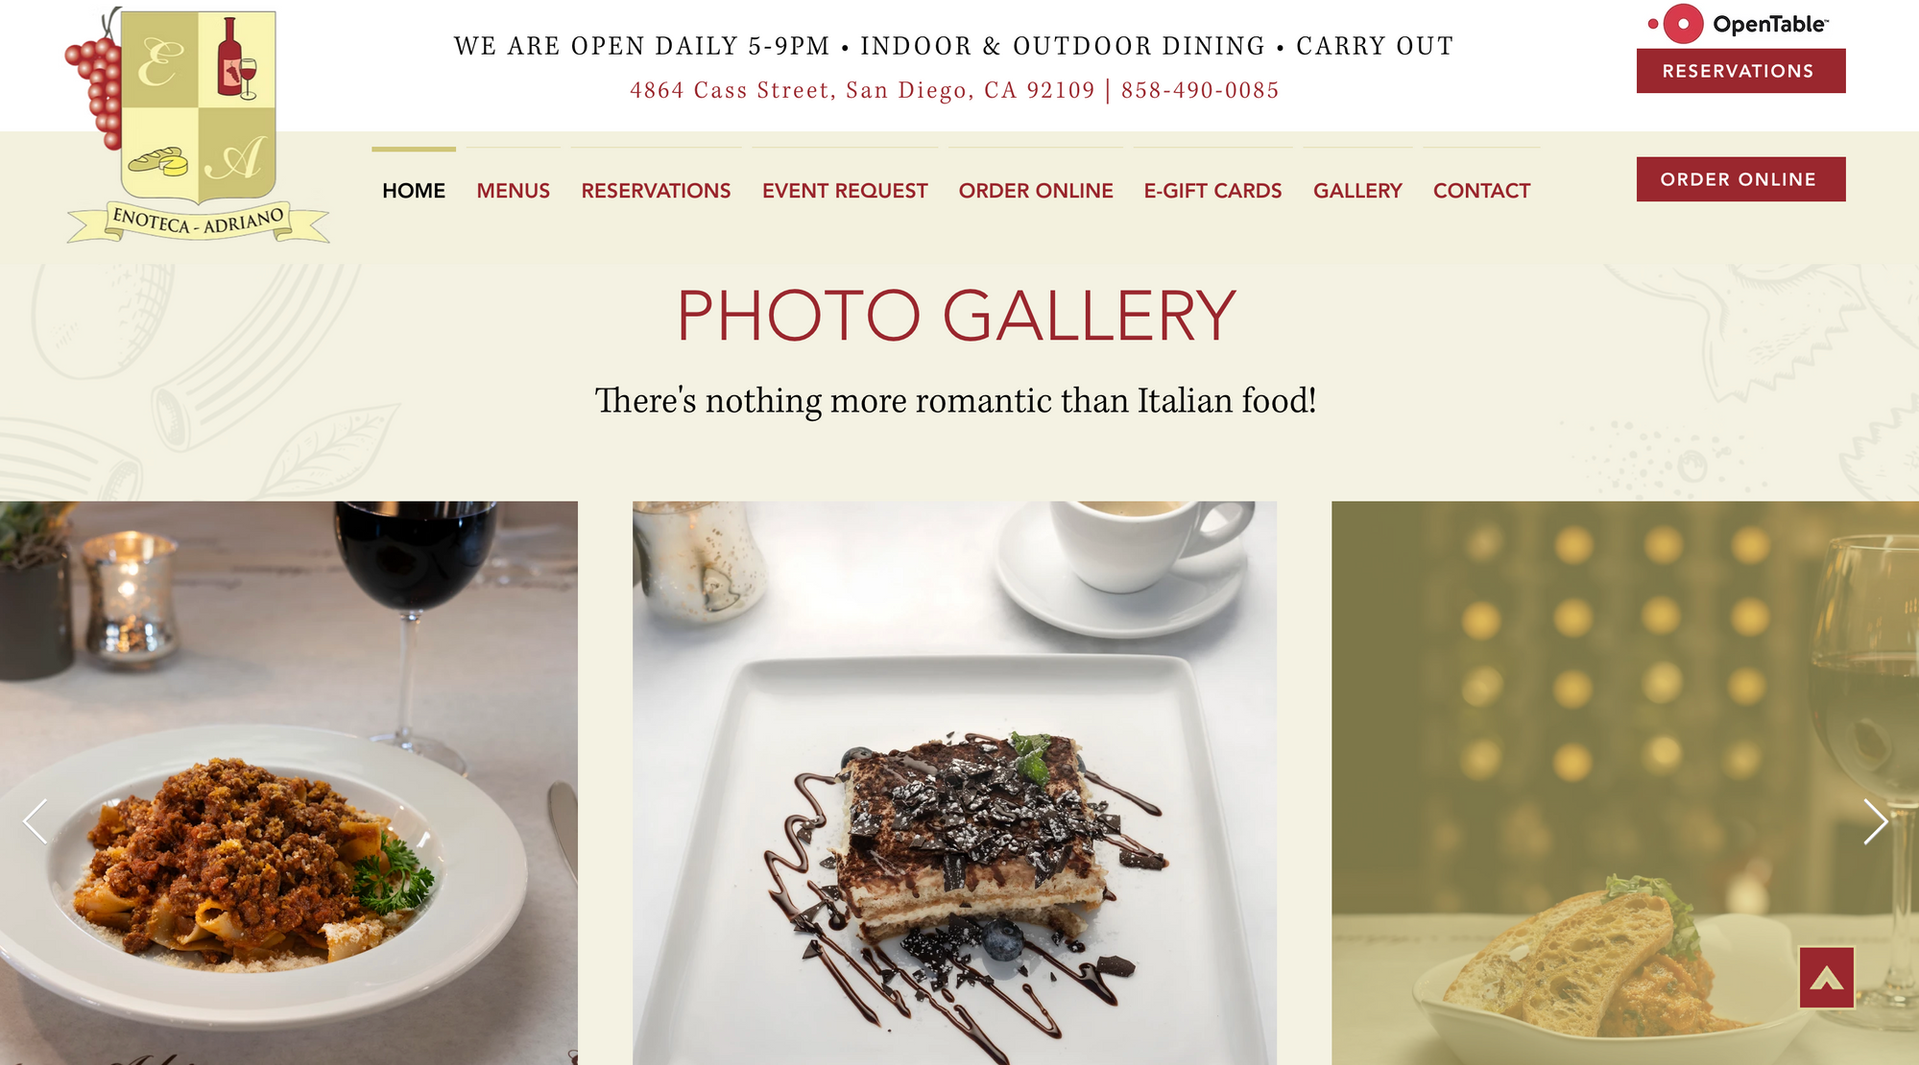Open the pasta bolognese gallery photo
Viewport: 1919px width, 1065px height.
pyautogui.click(x=289, y=783)
